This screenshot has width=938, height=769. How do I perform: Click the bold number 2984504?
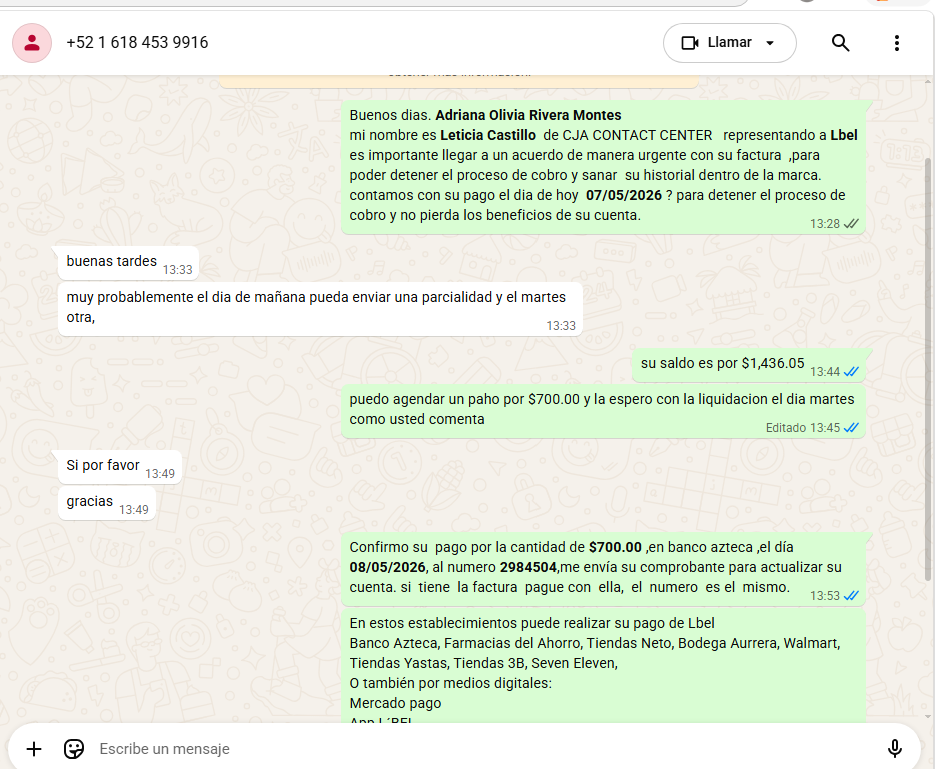[528, 567]
